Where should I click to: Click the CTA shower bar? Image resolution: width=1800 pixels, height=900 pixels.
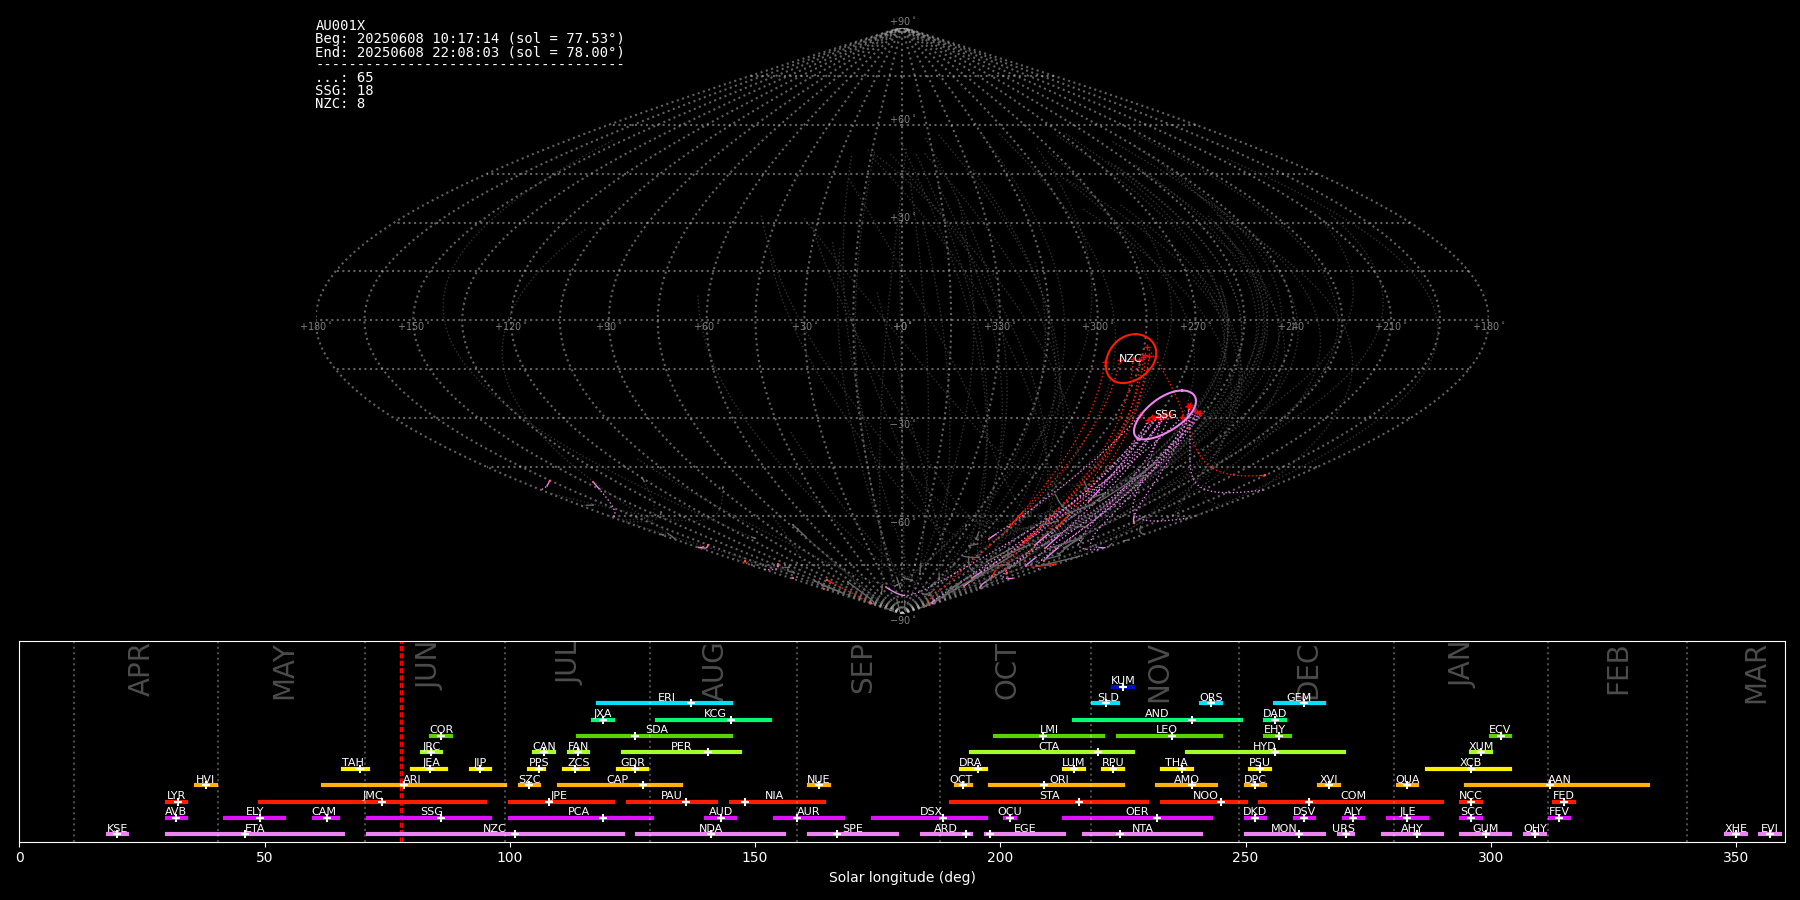point(1052,752)
